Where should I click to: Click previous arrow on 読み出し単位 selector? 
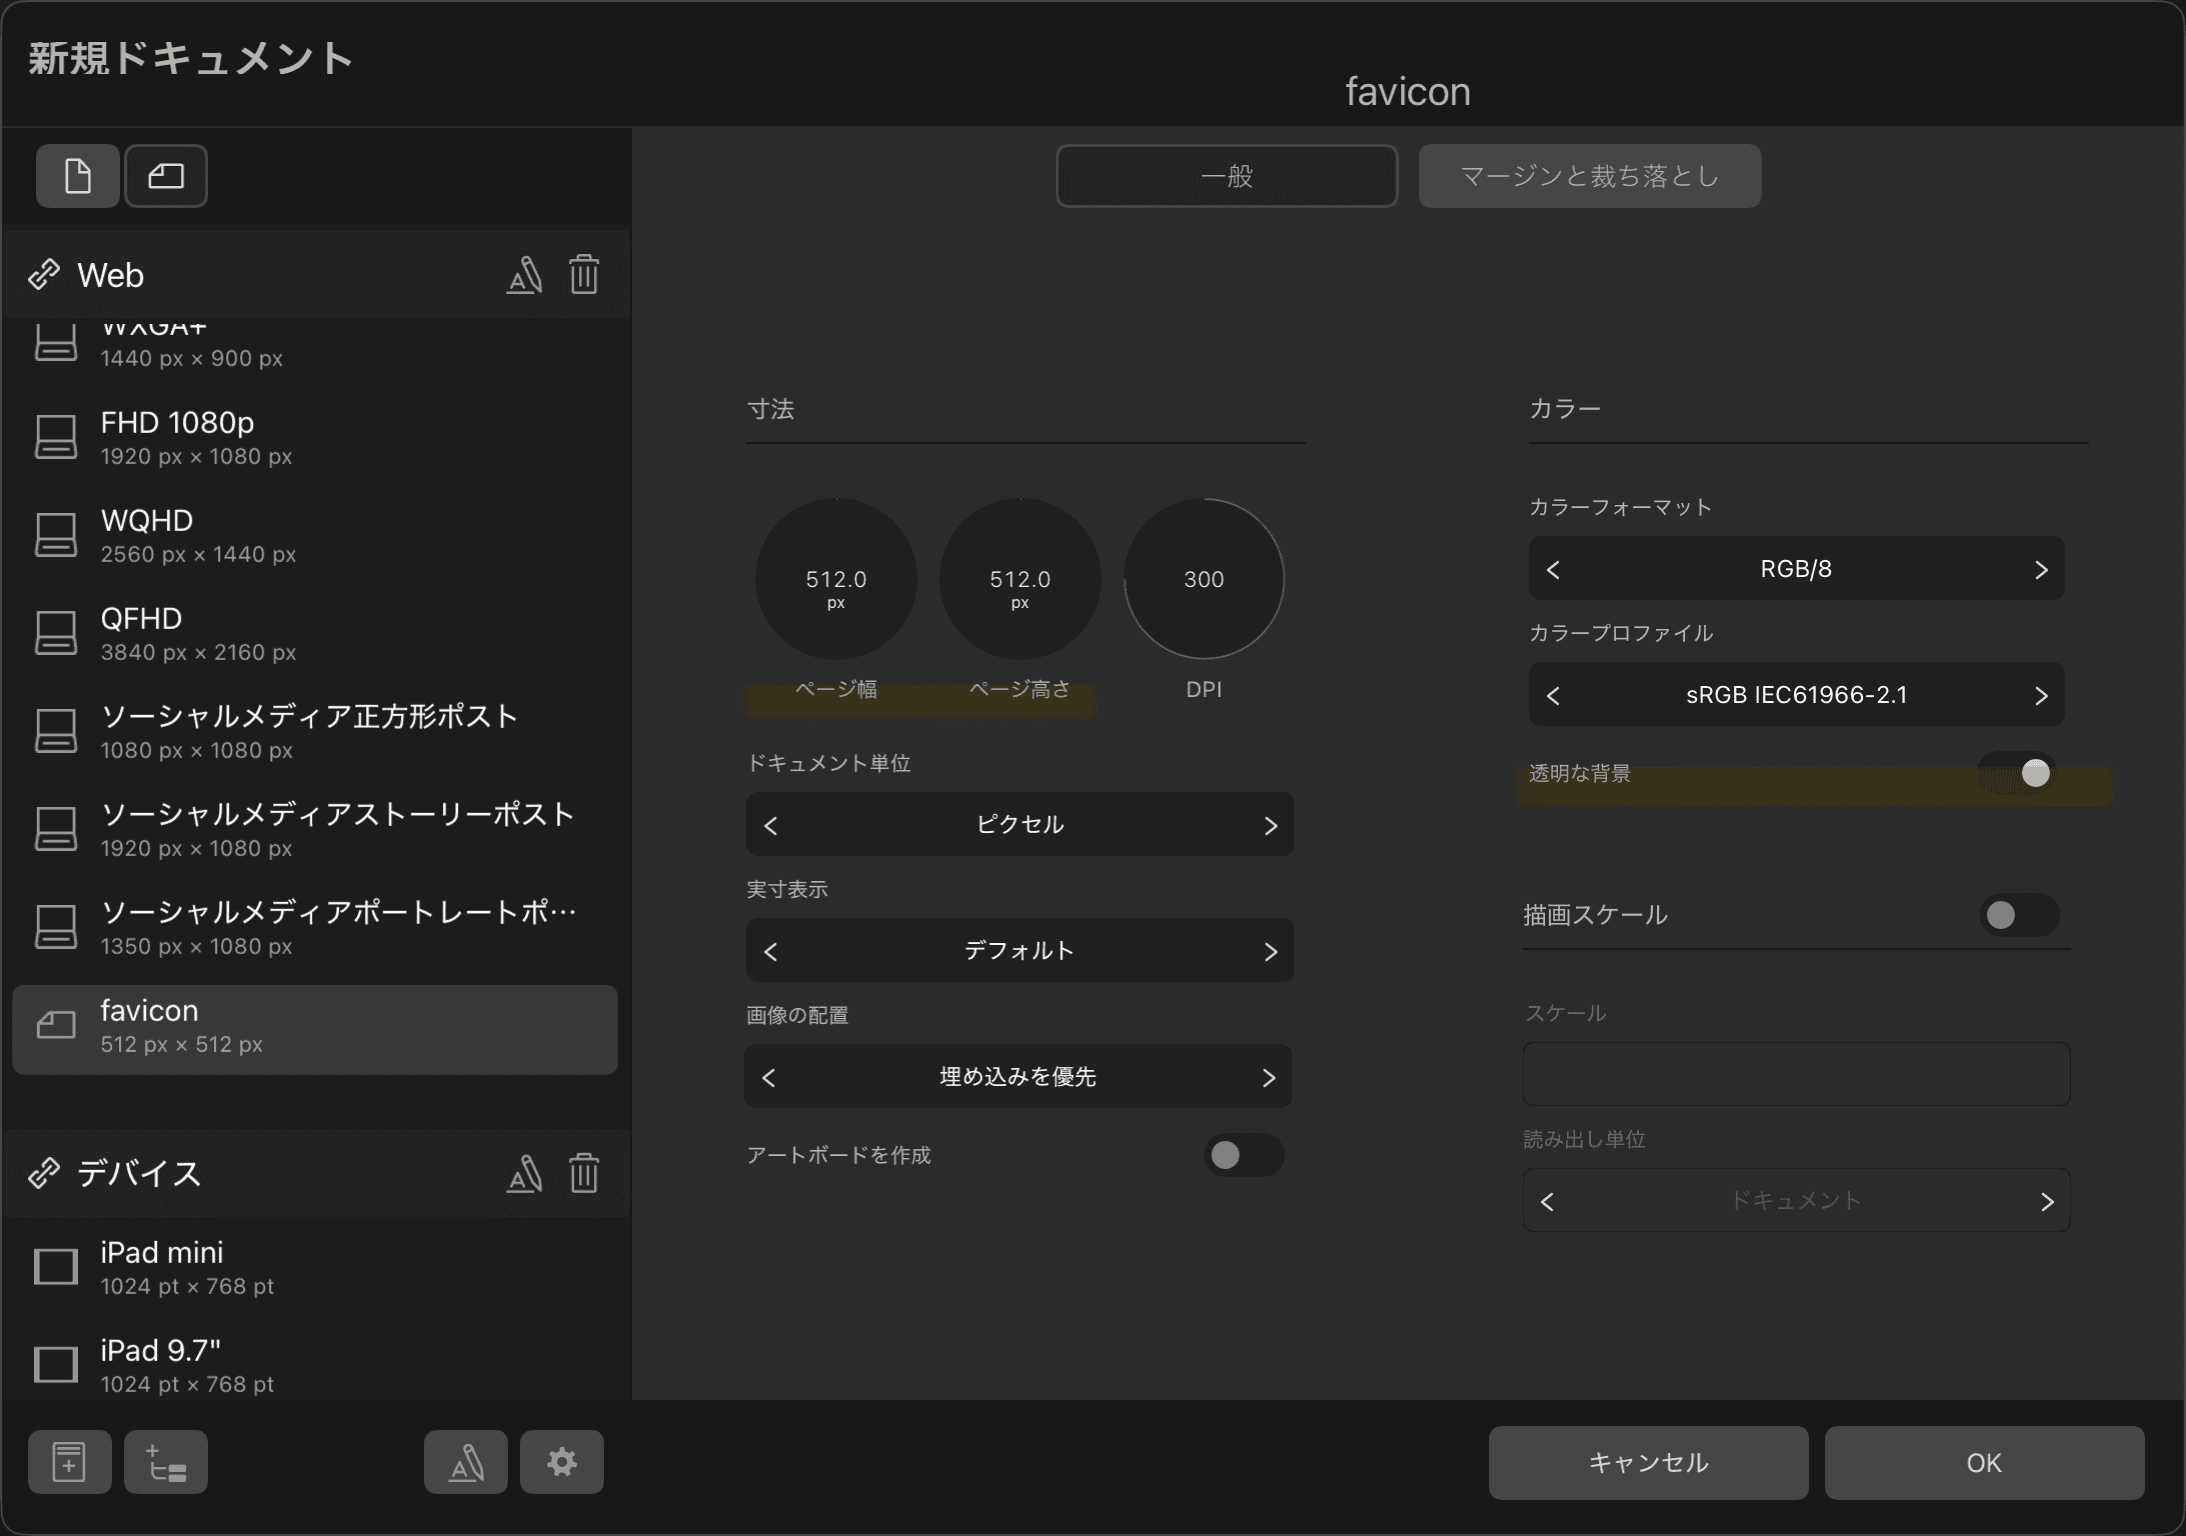pos(1547,1201)
